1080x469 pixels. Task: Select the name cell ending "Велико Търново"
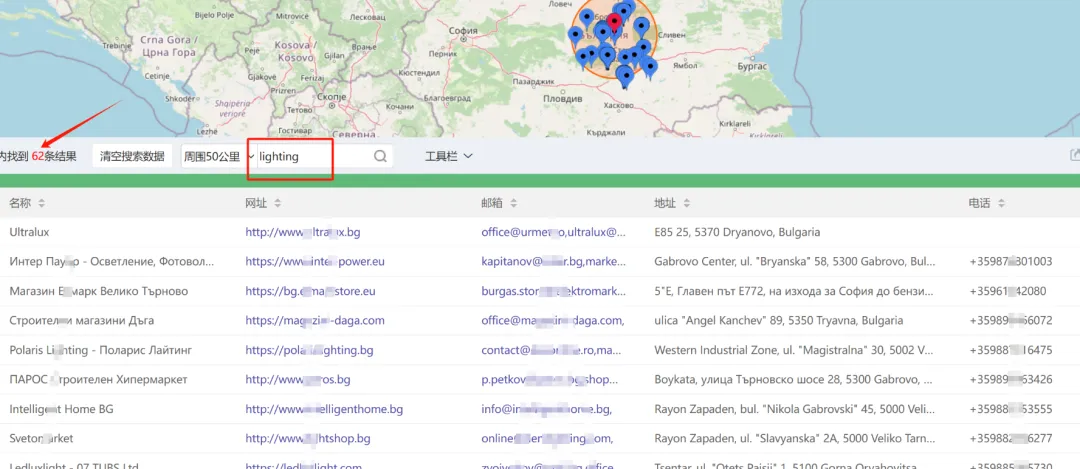tap(98, 291)
